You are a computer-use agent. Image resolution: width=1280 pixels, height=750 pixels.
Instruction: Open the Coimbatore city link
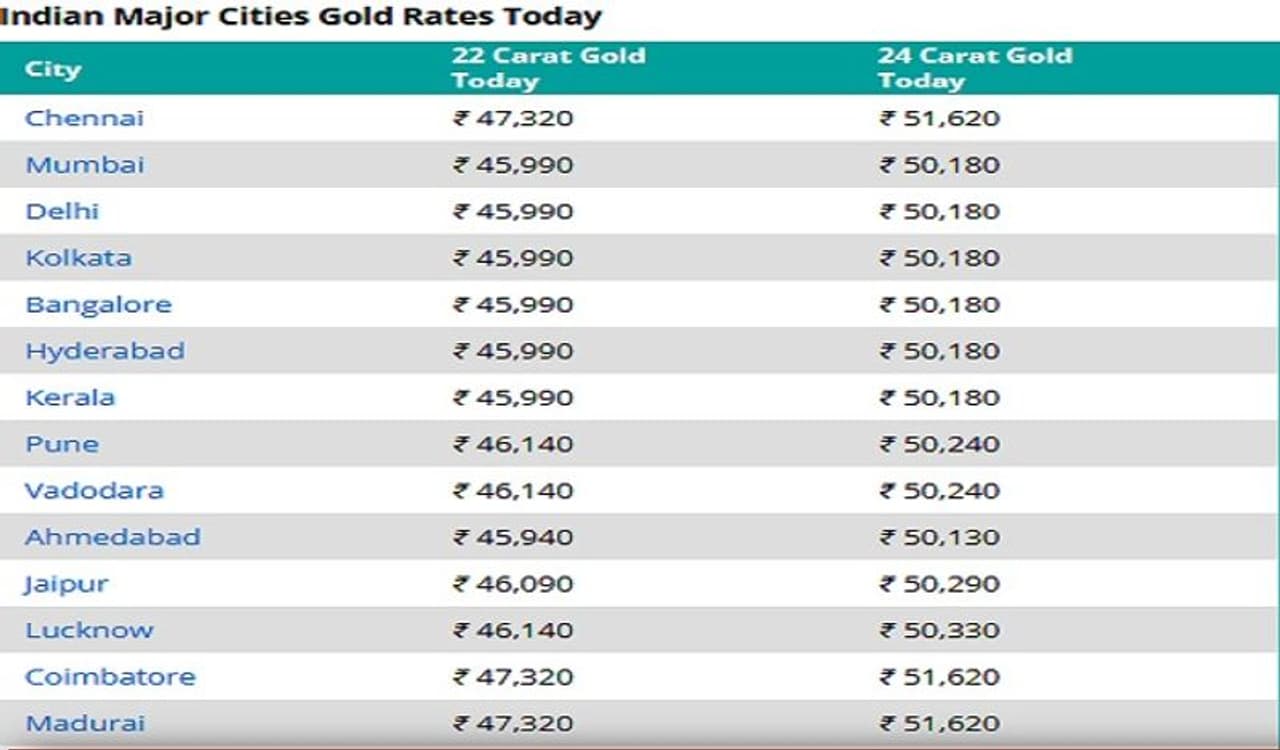[110, 676]
